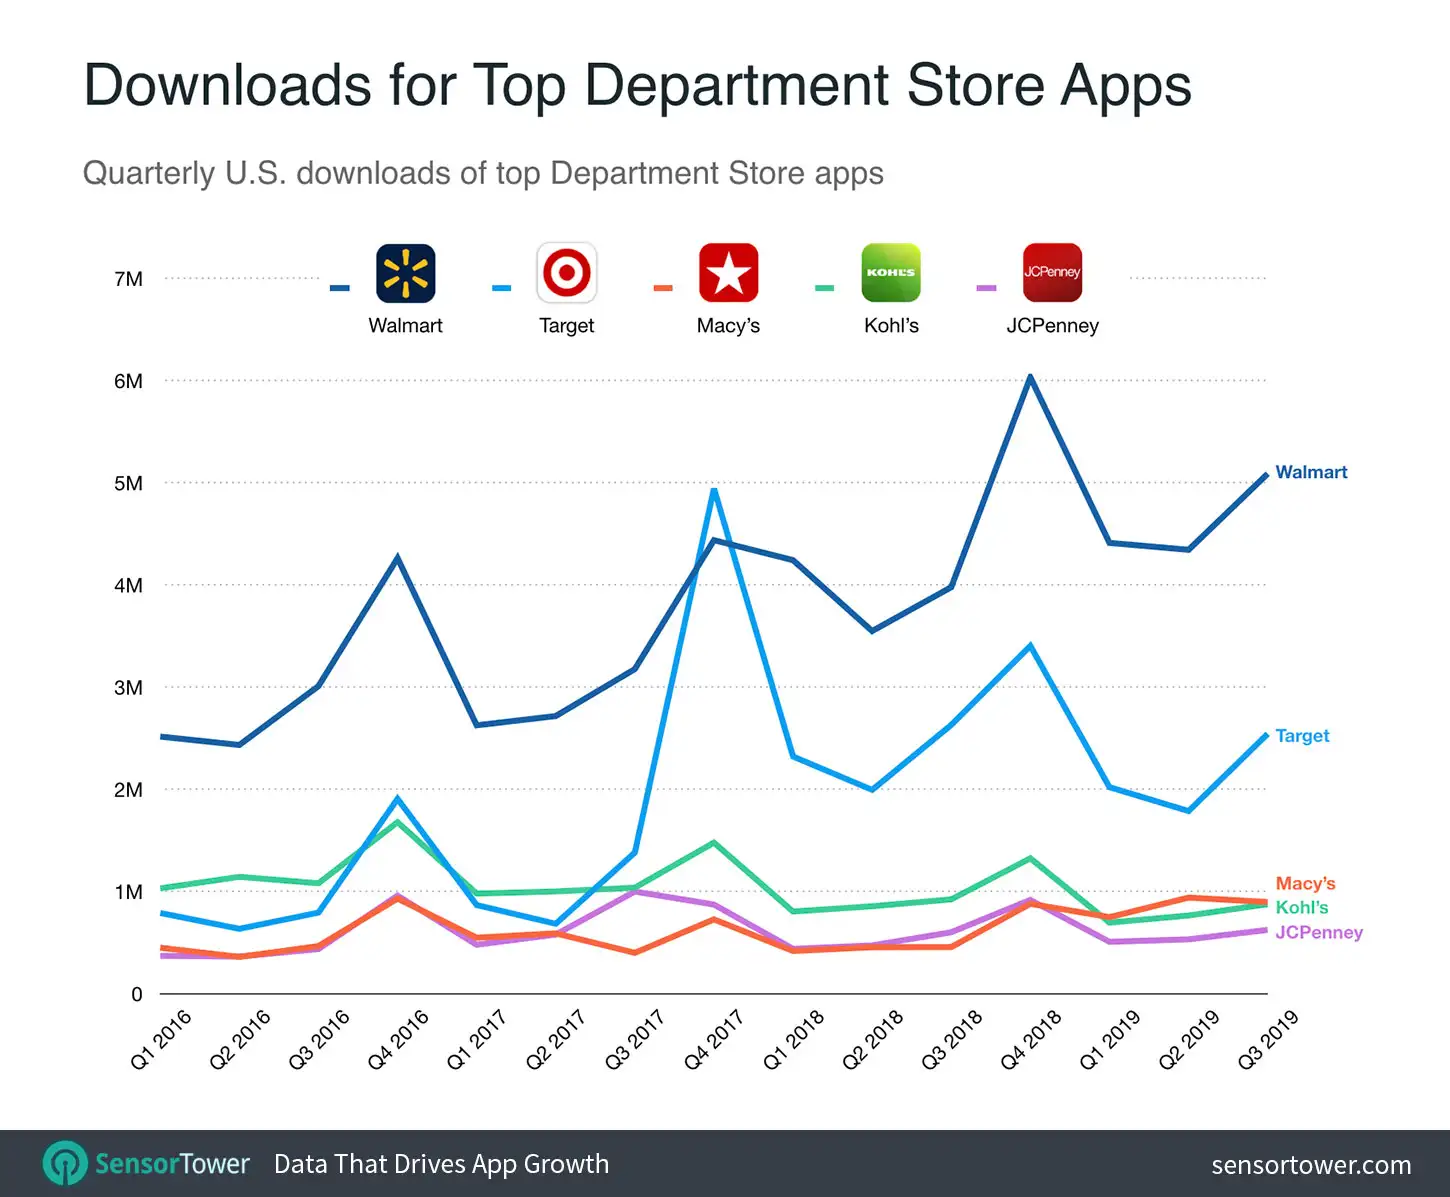Click the light blue Target legend swatch

pos(501,288)
